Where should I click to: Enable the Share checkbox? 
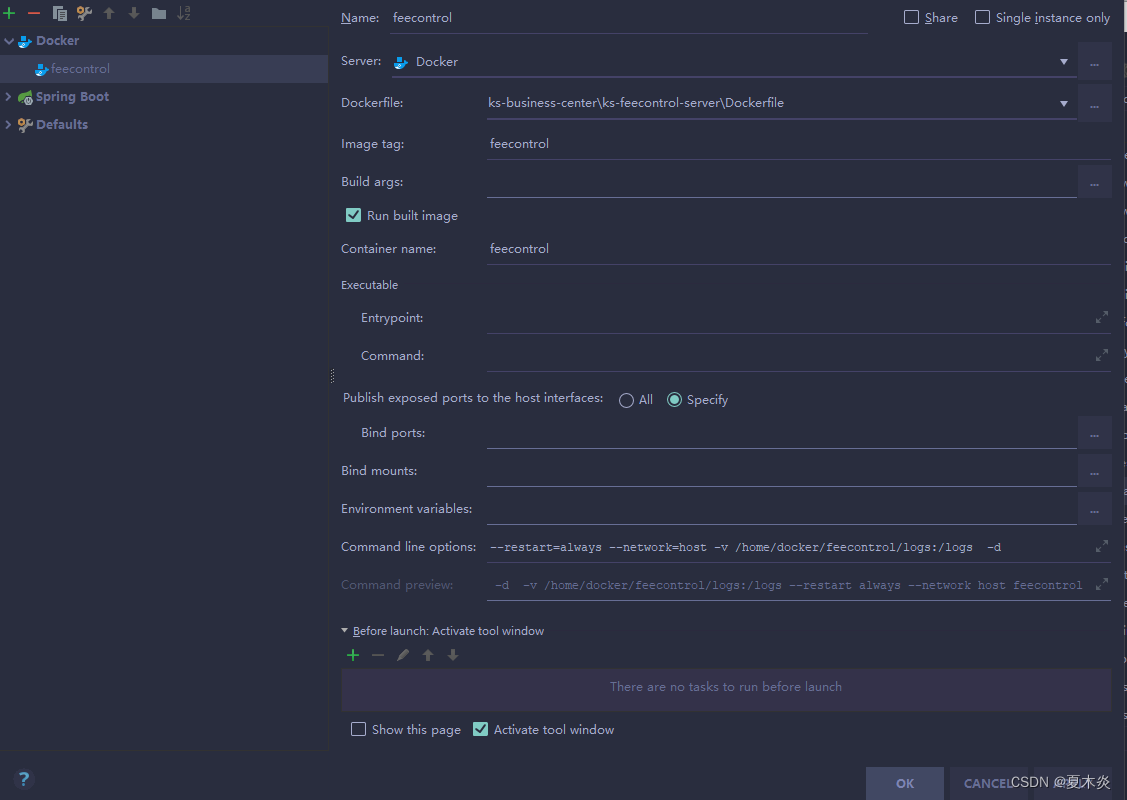[911, 17]
